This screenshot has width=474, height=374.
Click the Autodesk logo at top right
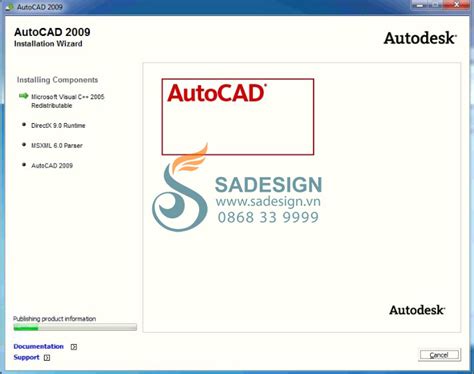[x=420, y=38]
